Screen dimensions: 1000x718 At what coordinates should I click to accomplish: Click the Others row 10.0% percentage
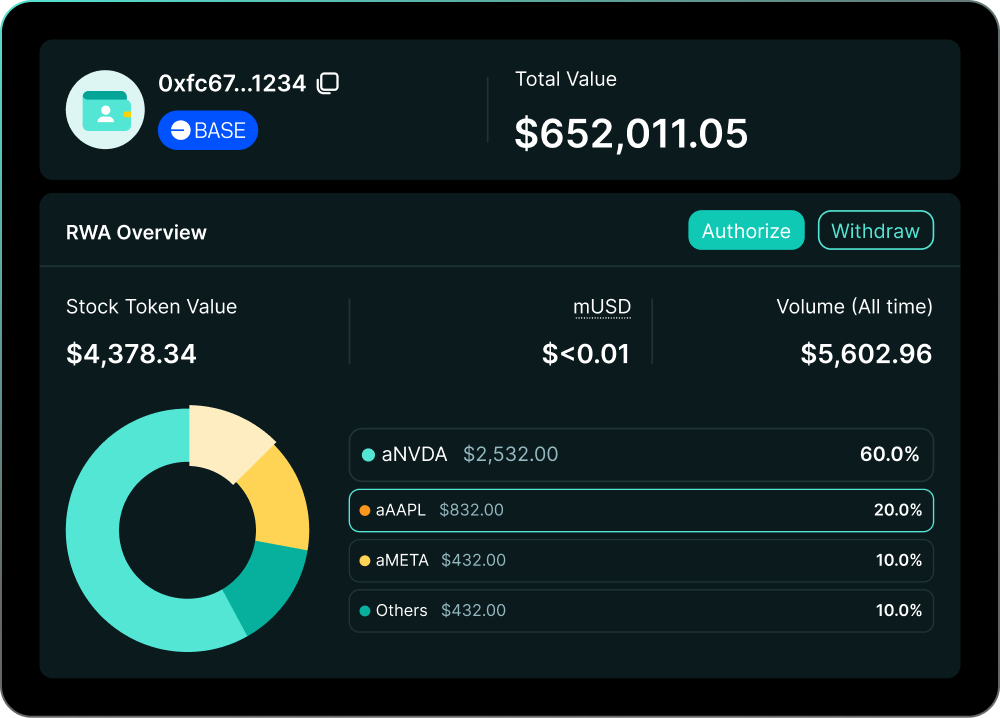pyautogui.click(x=899, y=611)
